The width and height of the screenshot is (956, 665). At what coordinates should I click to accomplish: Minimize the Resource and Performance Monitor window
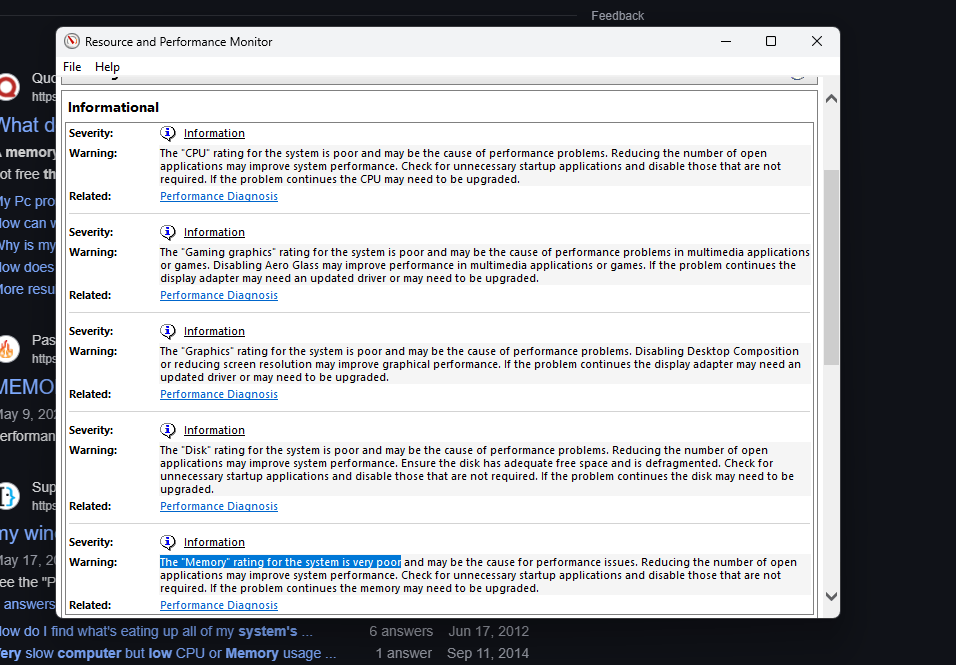click(x=726, y=41)
